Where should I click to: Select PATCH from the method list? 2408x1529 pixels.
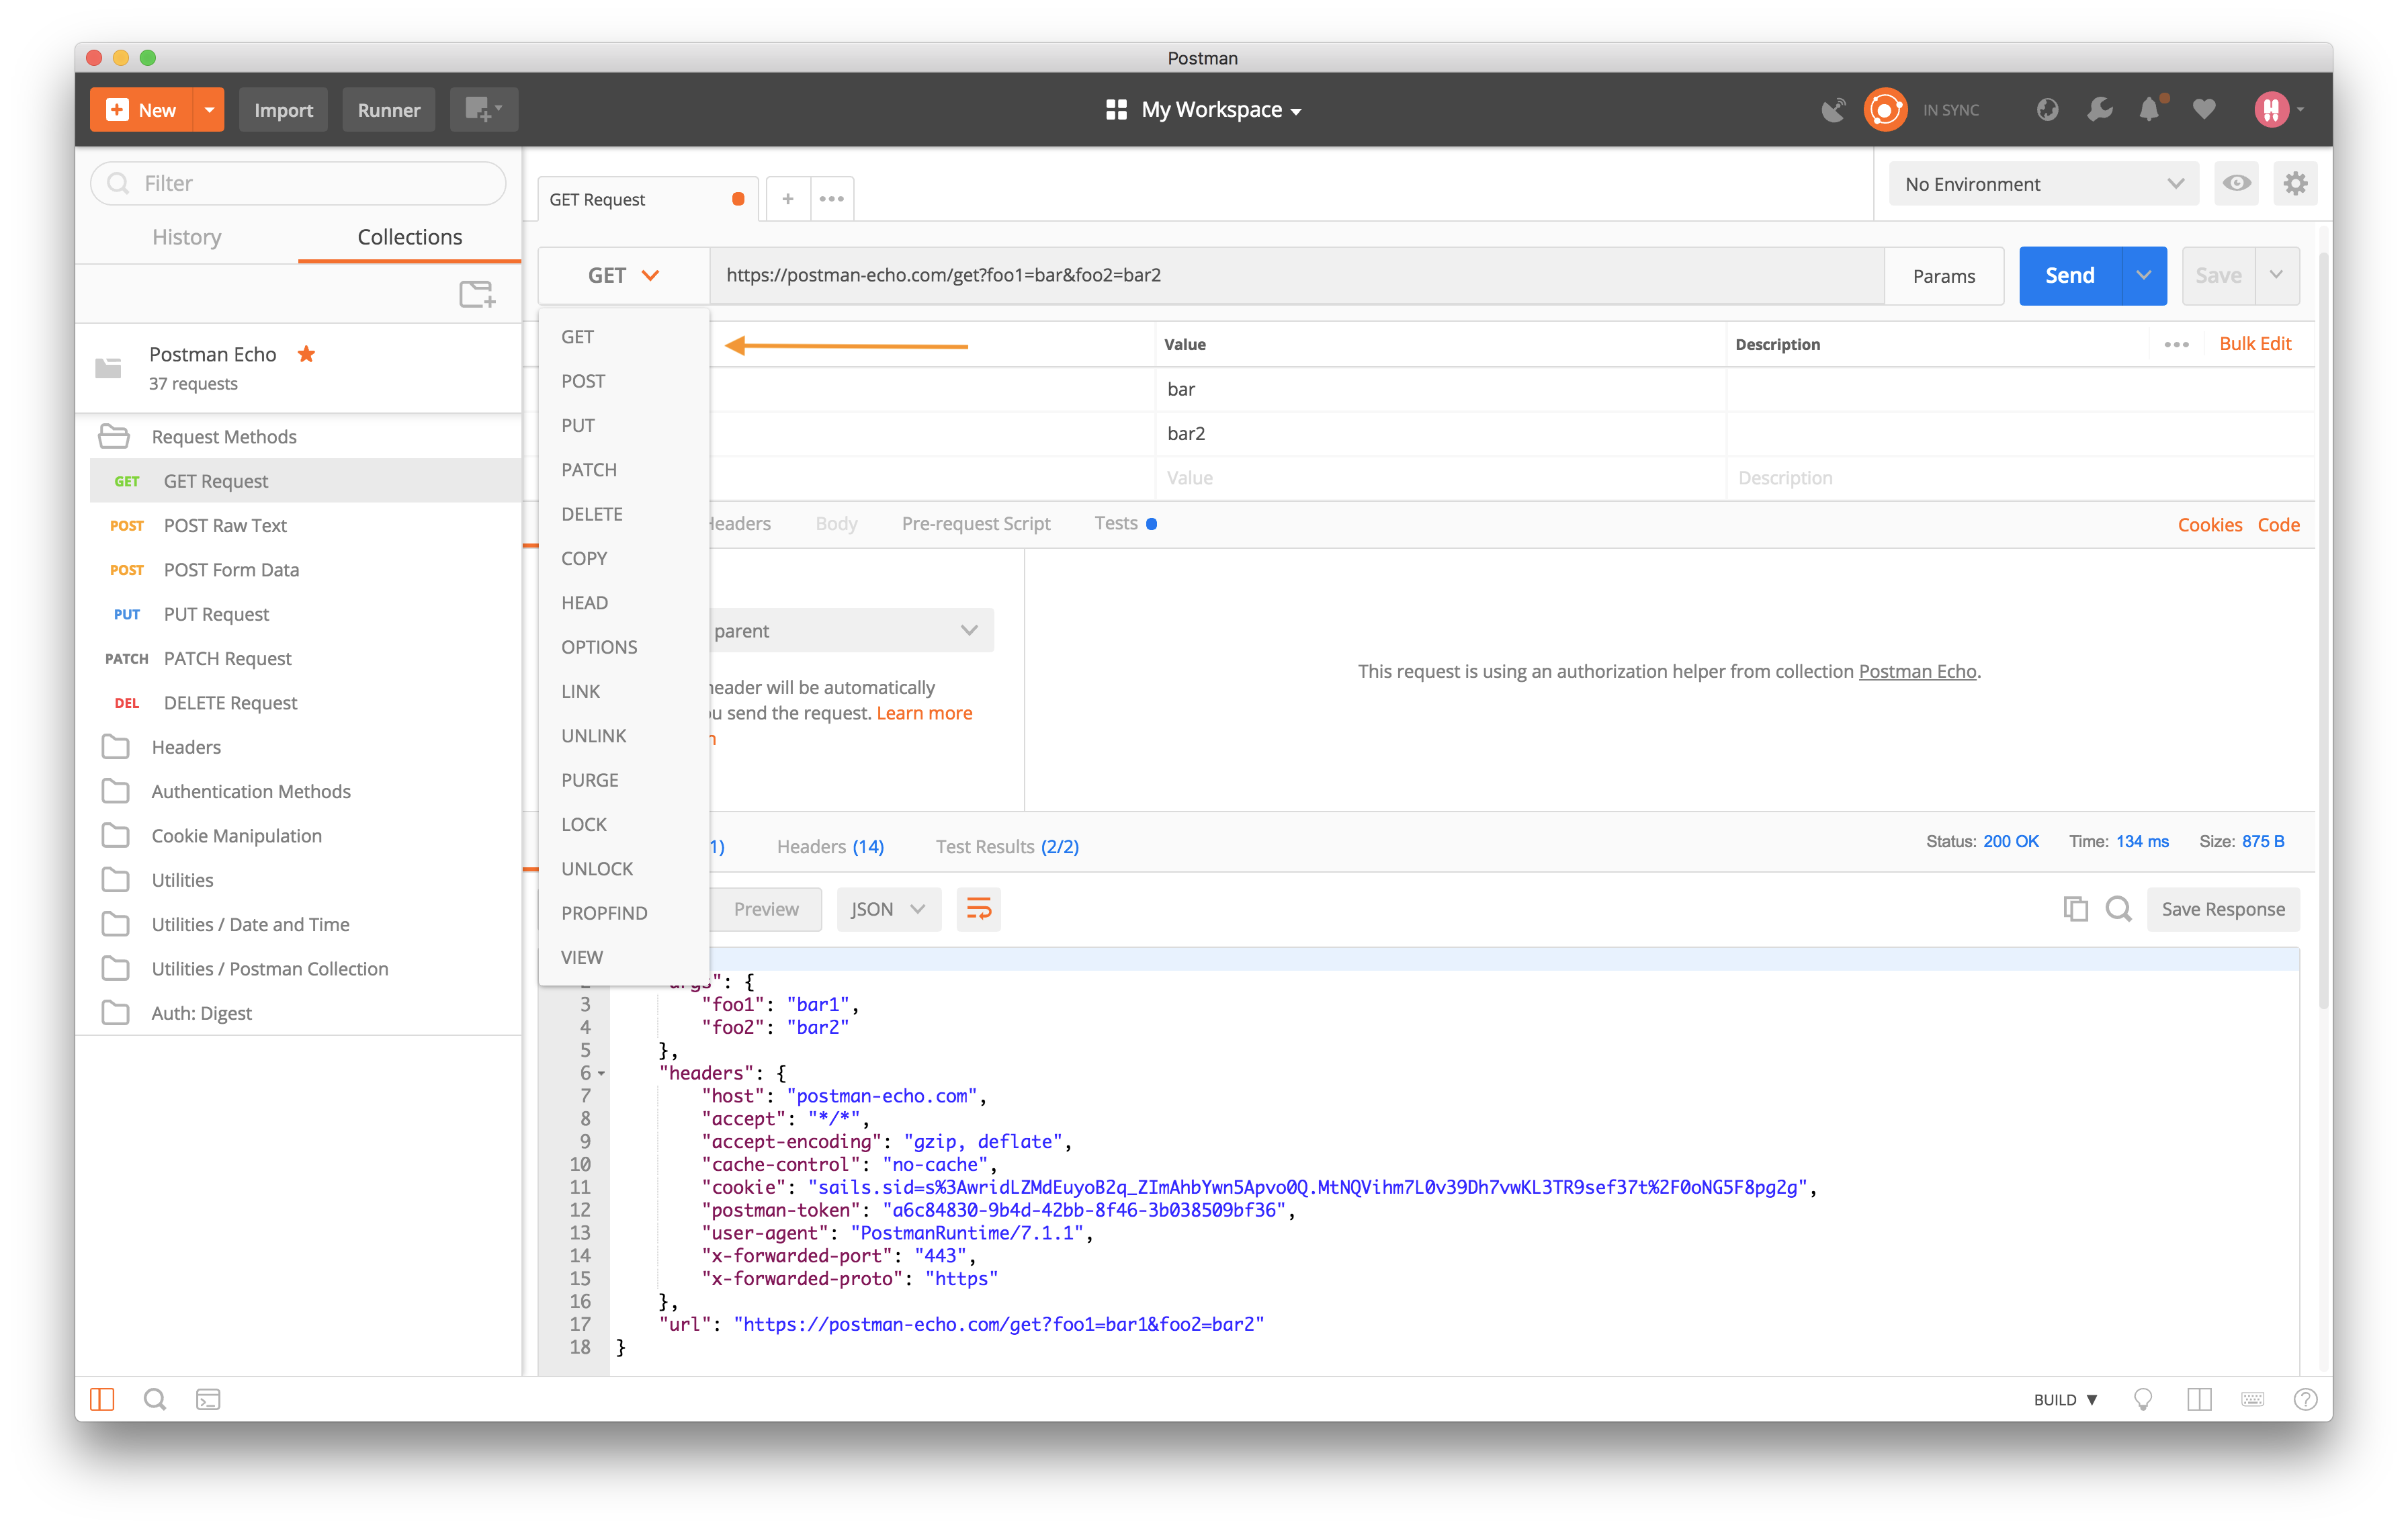click(x=589, y=469)
